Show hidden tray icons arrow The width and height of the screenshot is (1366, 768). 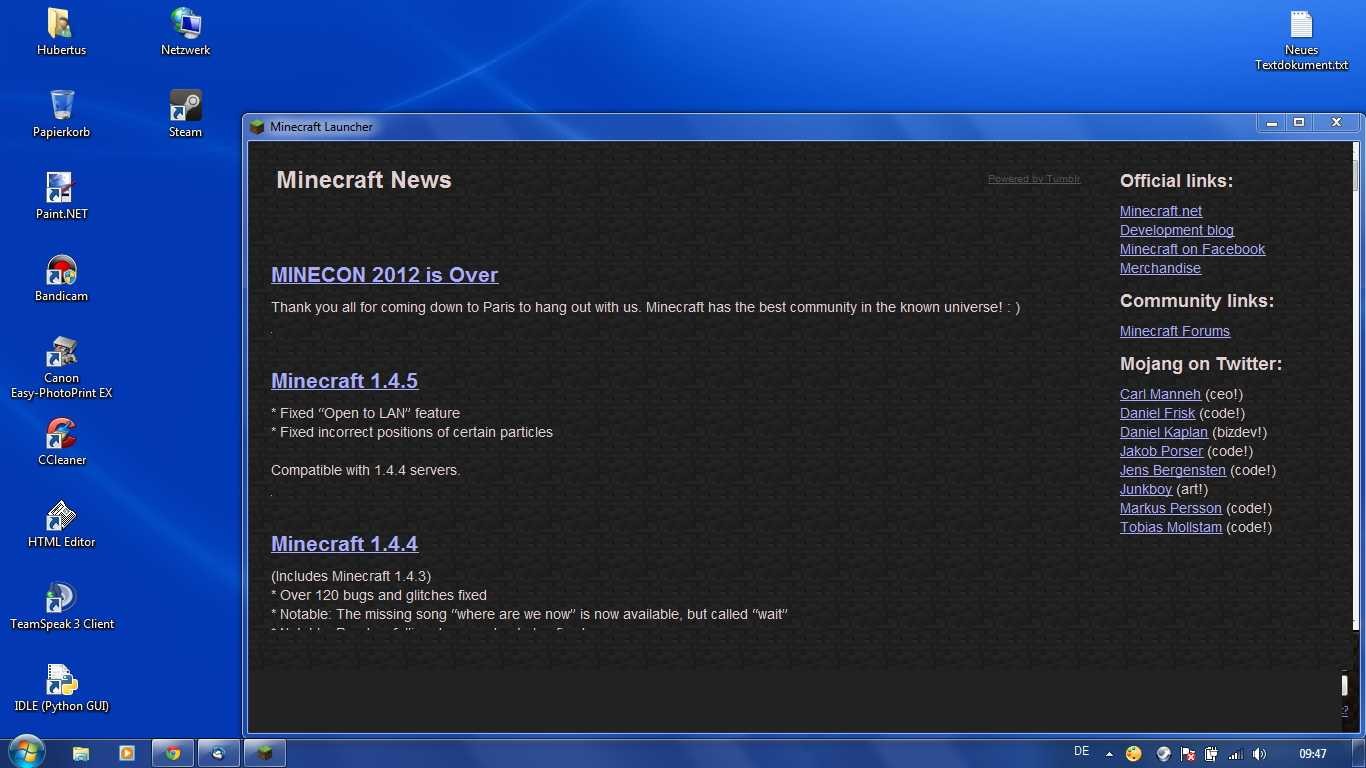1109,754
